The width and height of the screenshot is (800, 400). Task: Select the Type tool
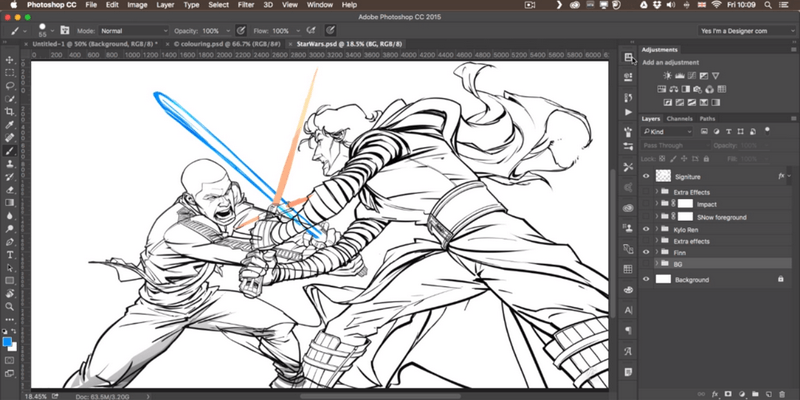click(9, 254)
